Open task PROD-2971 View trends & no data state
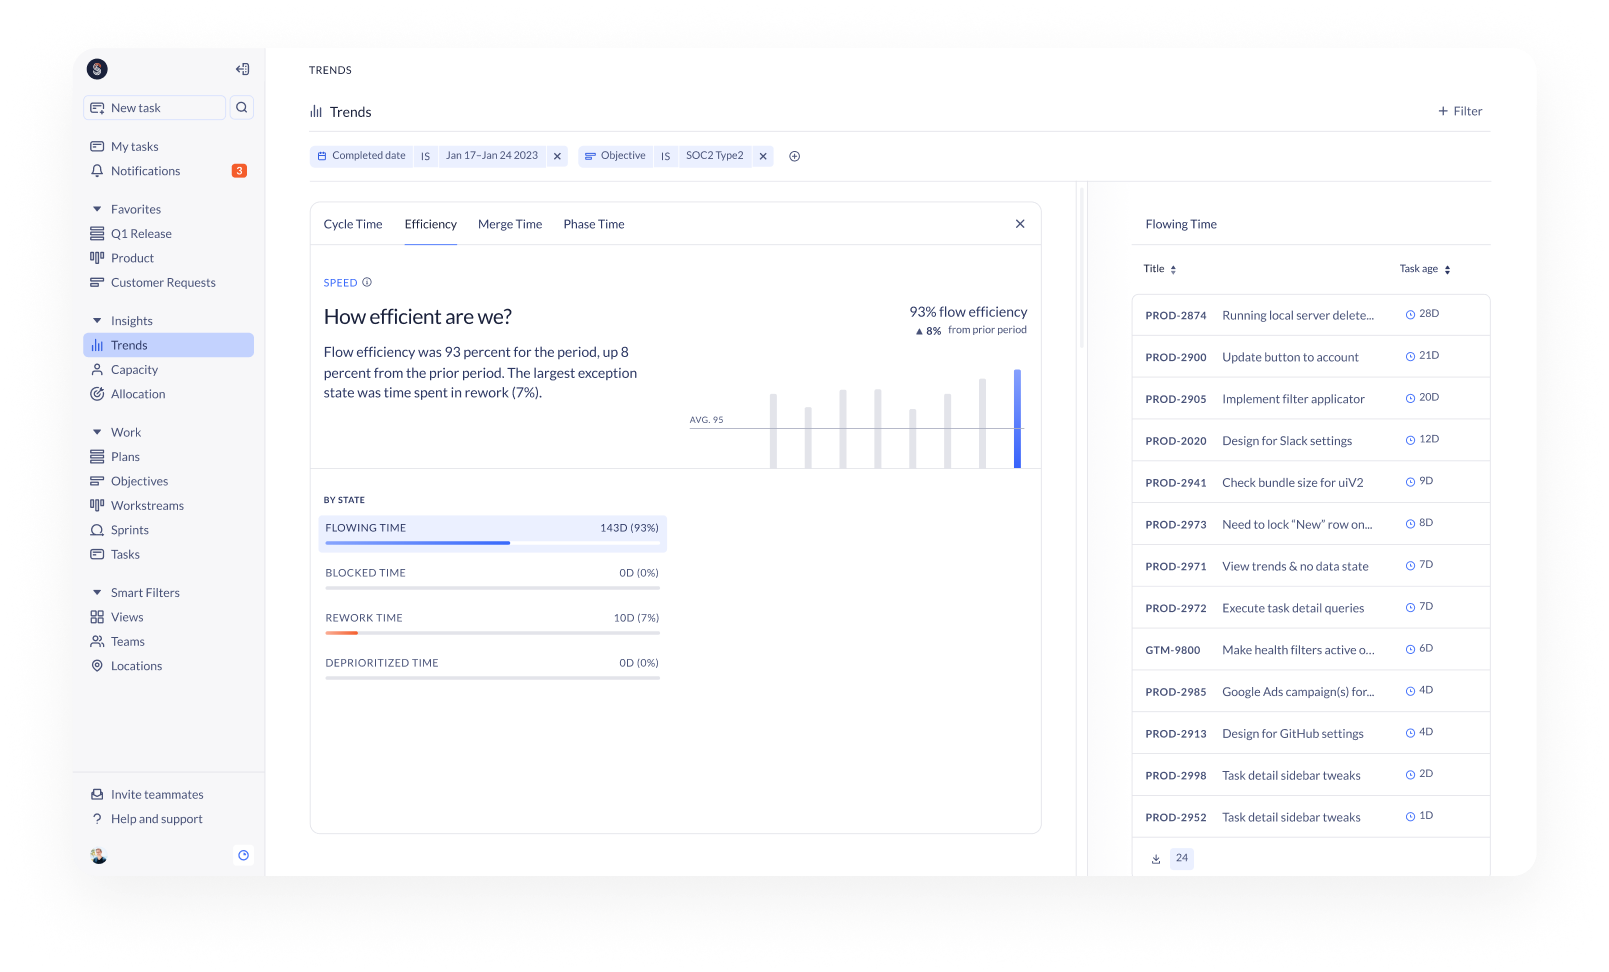Viewport: 1609px width, 972px height. [1311, 566]
